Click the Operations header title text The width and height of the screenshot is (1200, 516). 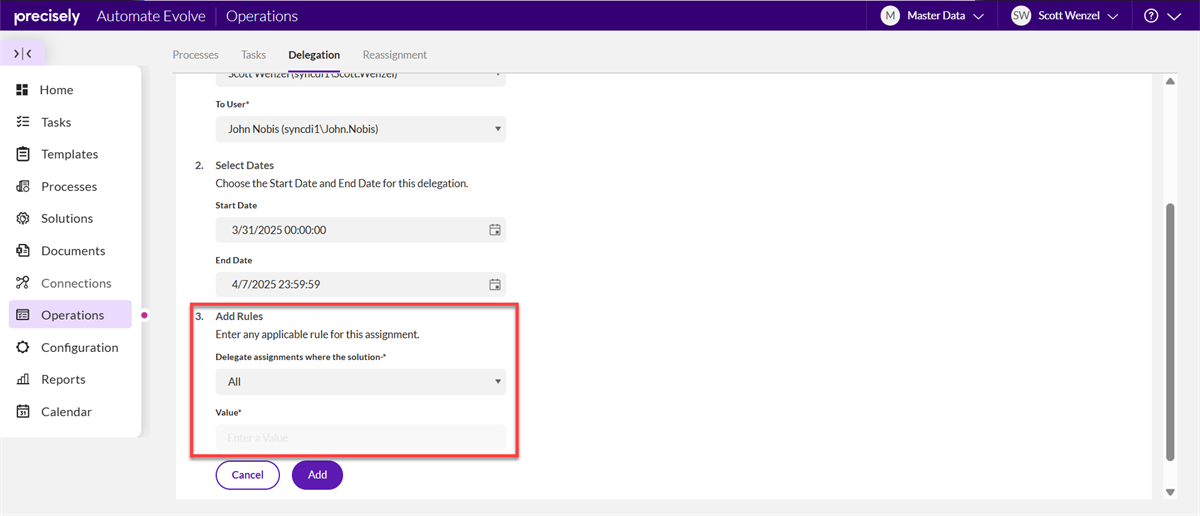click(262, 16)
